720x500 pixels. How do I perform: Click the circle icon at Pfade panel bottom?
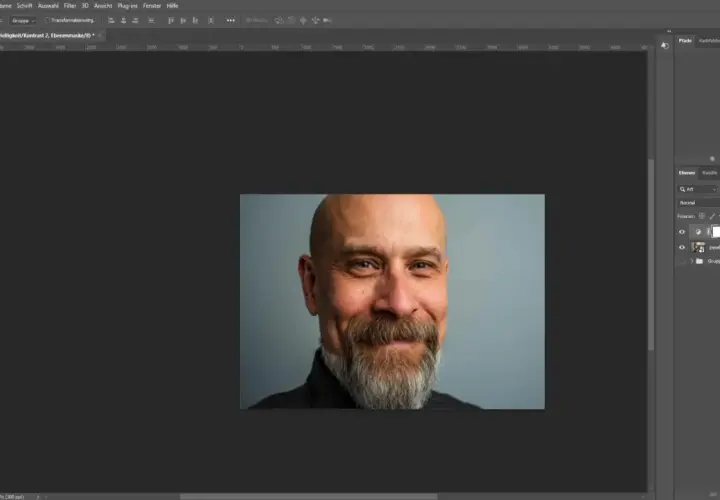712,159
